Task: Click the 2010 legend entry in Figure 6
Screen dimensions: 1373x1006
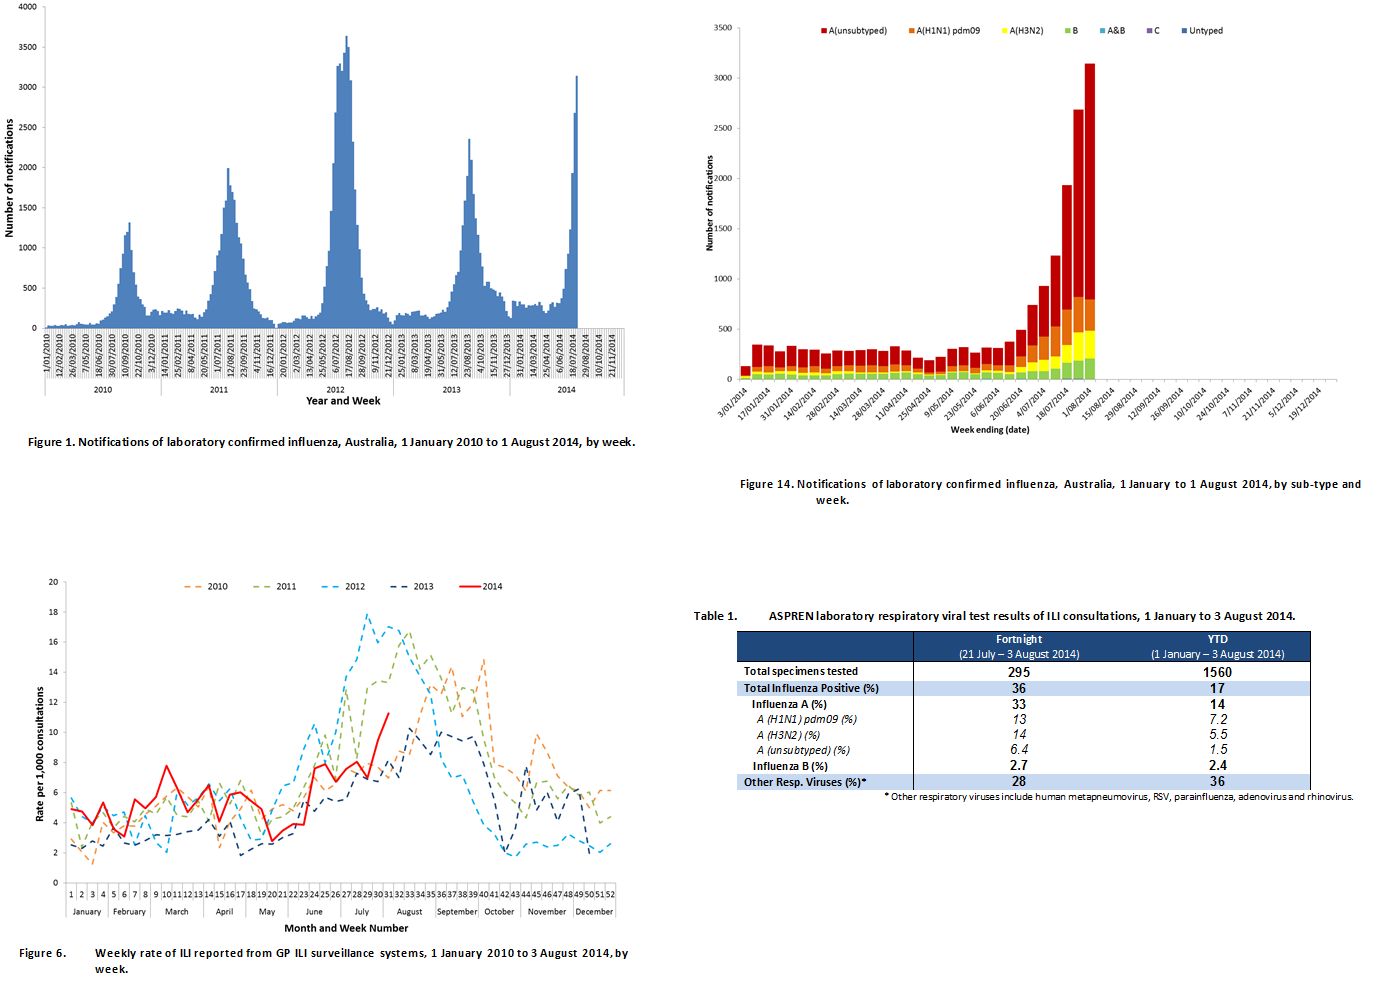Action: pos(206,587)
